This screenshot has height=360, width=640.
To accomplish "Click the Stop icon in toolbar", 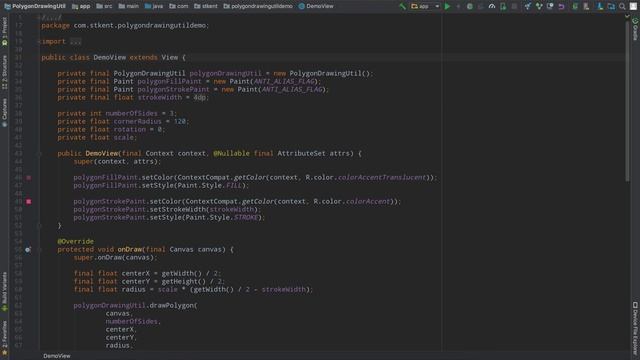I will point(514,7).
